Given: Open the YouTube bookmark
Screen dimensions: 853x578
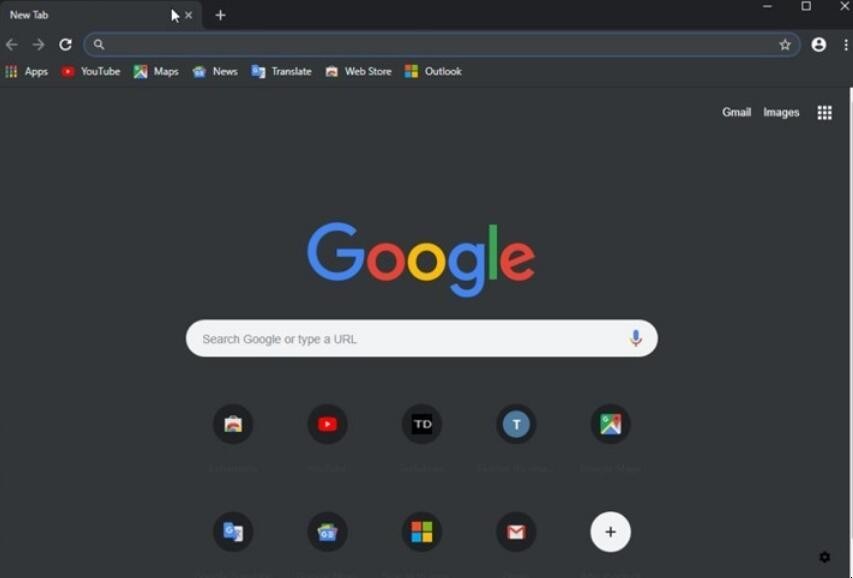Looking at the screenshot, I should (x=90, y=71).
